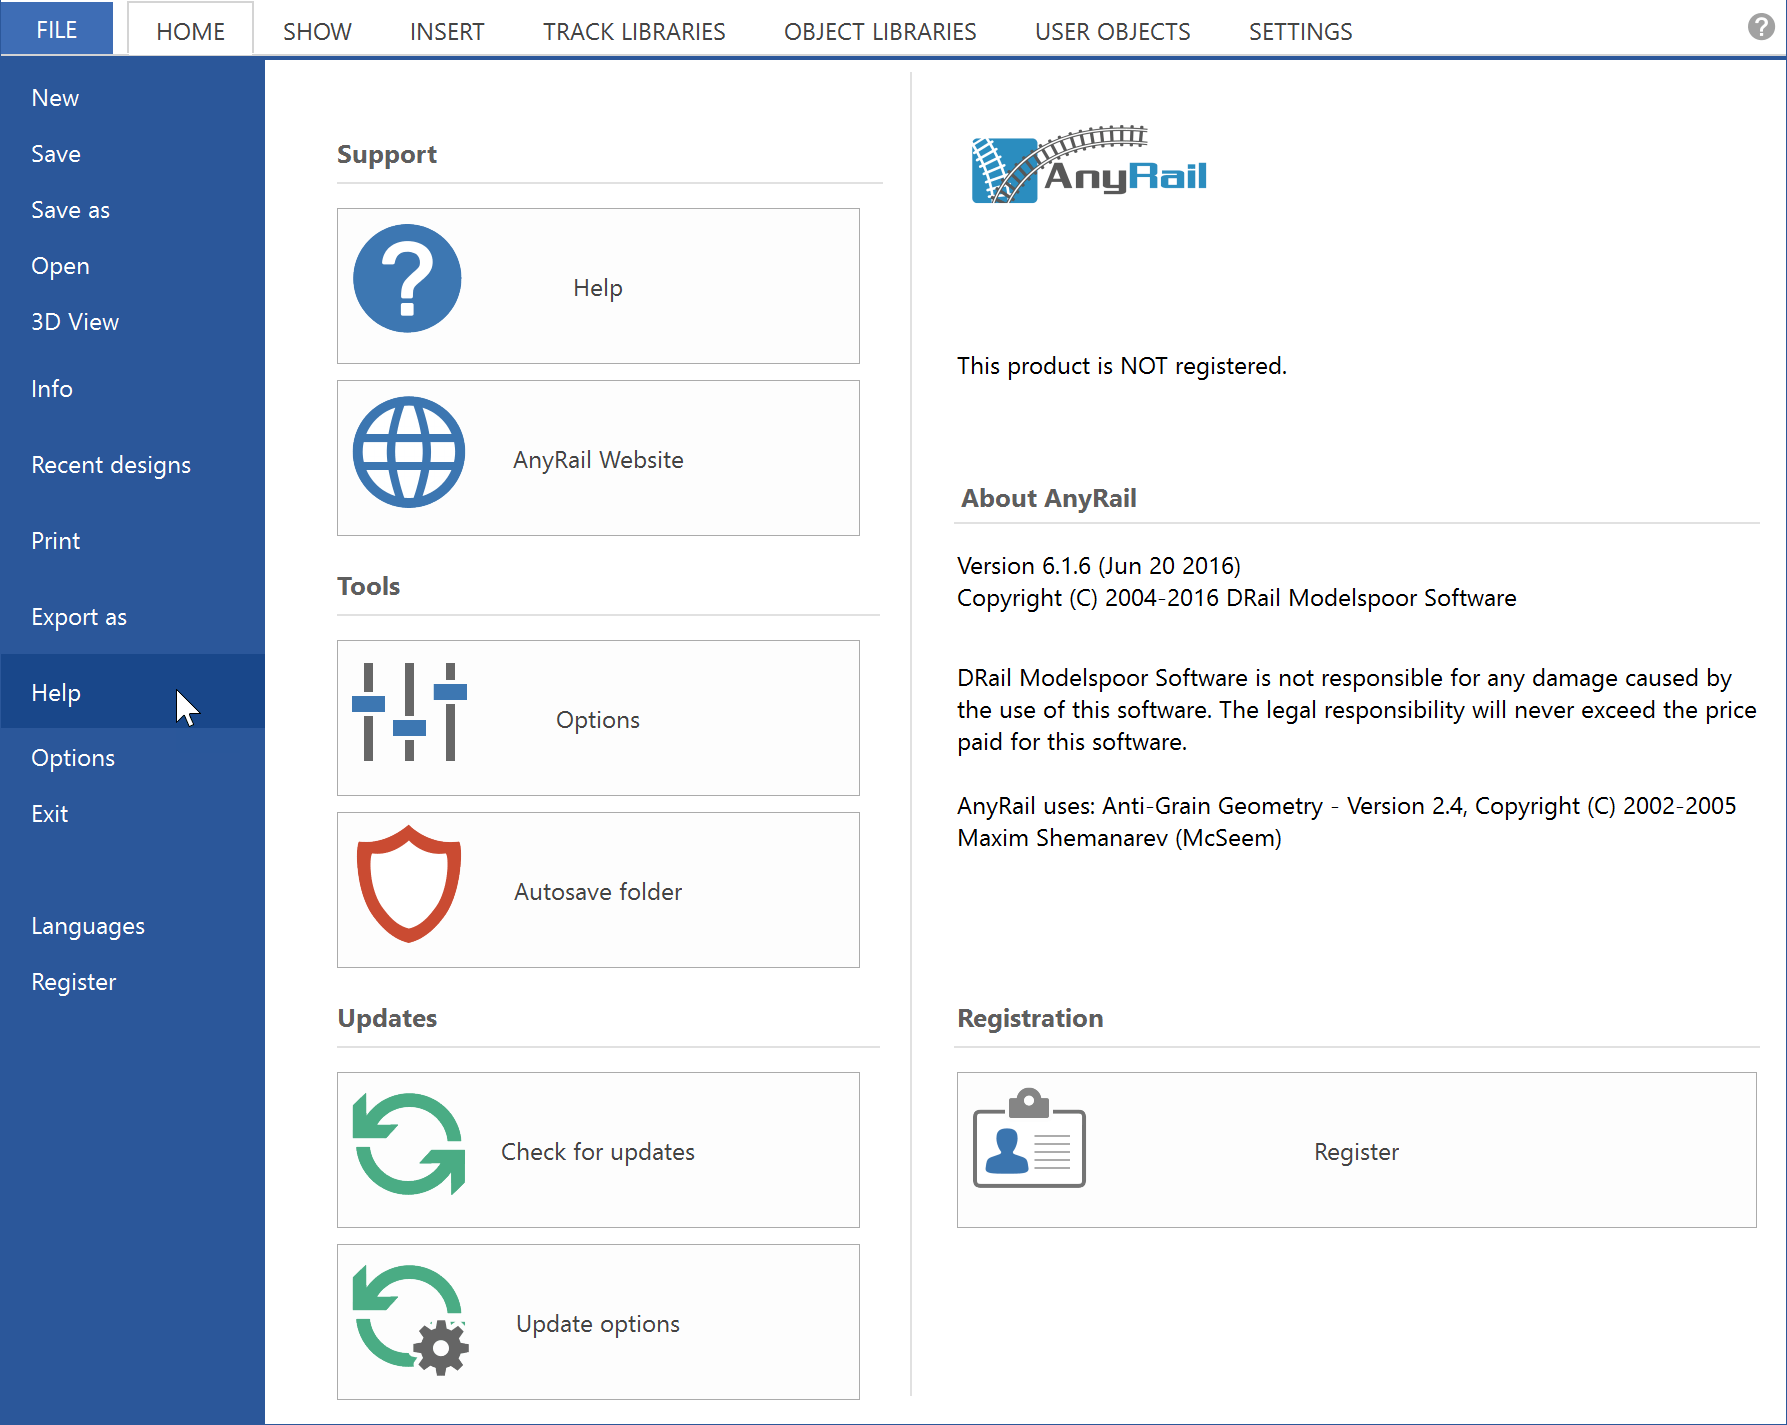Select Open in the File sidebar

point(133,266)
